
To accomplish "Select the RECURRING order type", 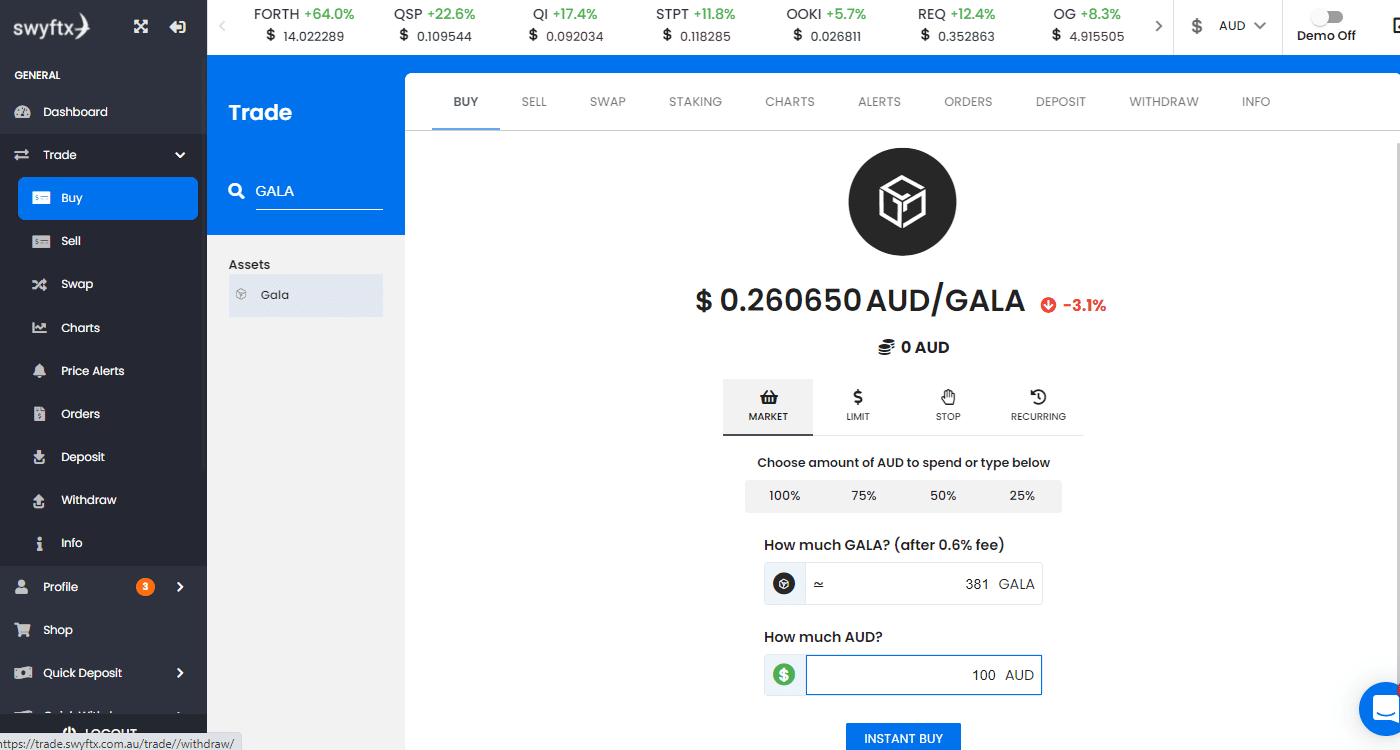I will 1038,406.
